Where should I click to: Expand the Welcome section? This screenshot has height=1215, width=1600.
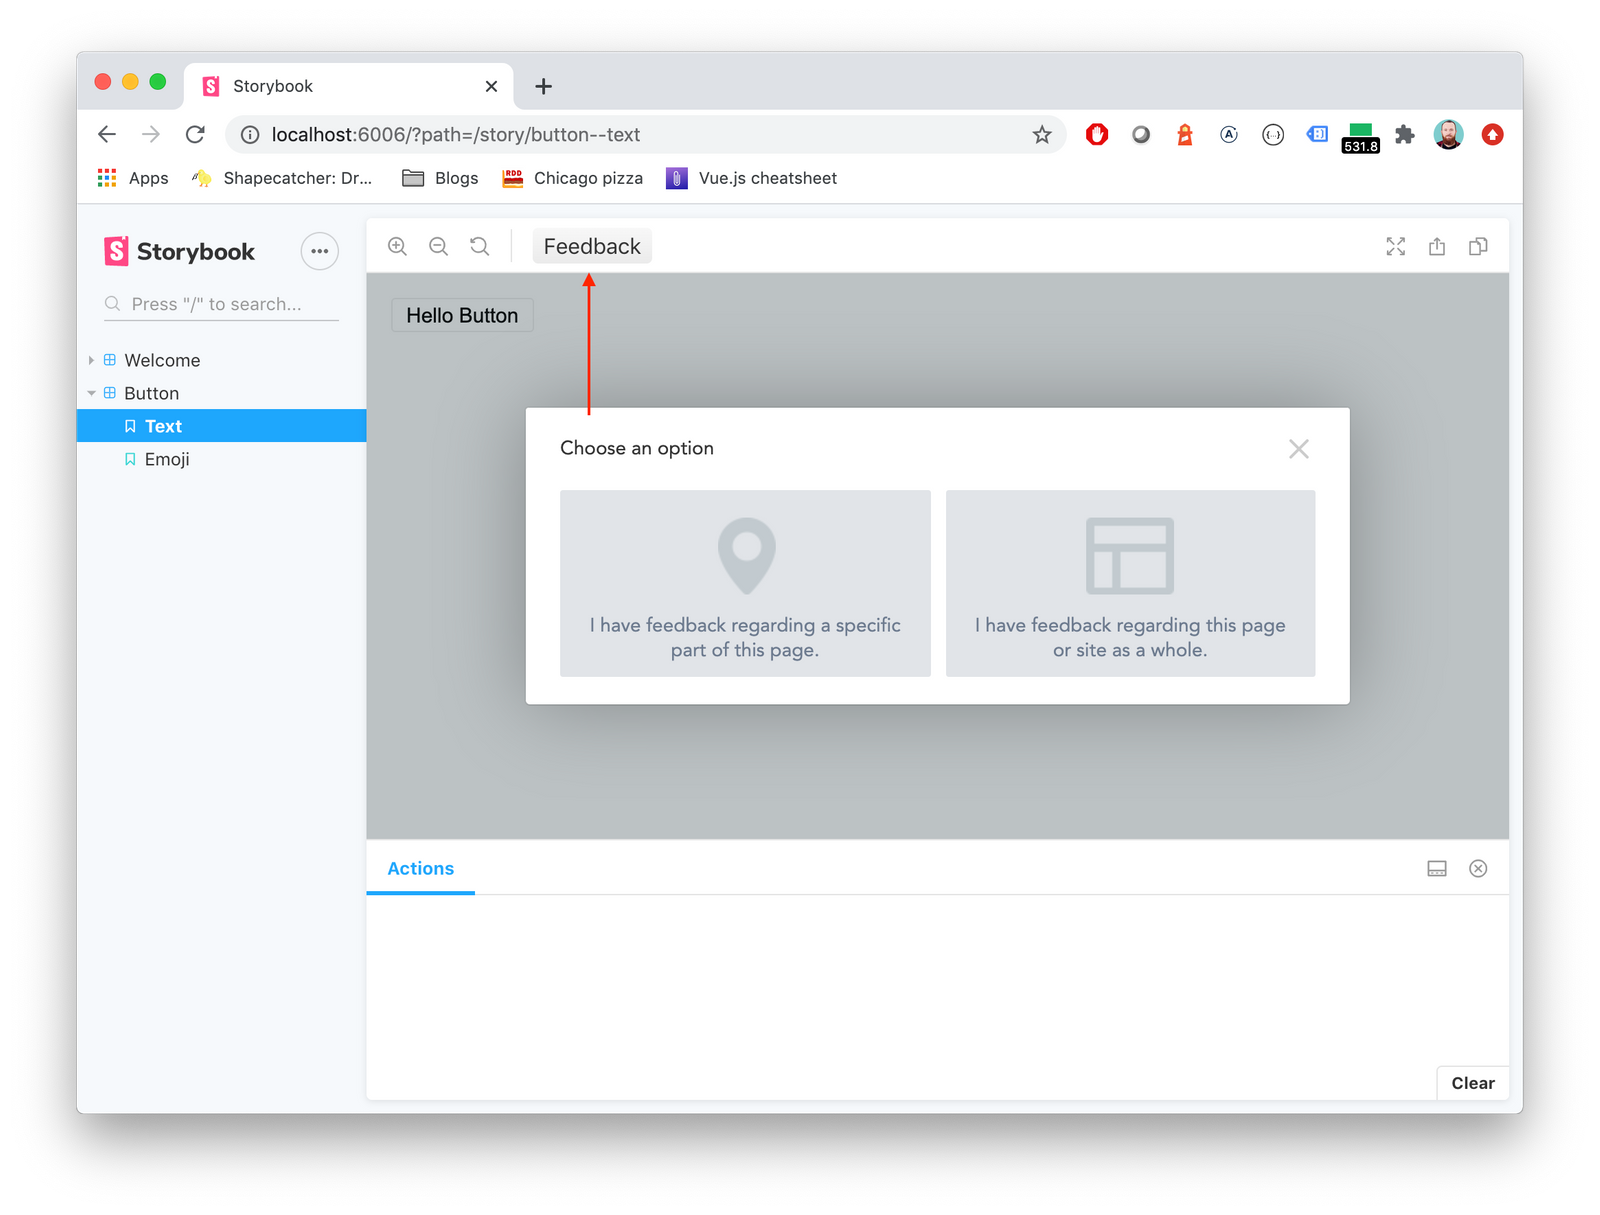tap(91, 360)
